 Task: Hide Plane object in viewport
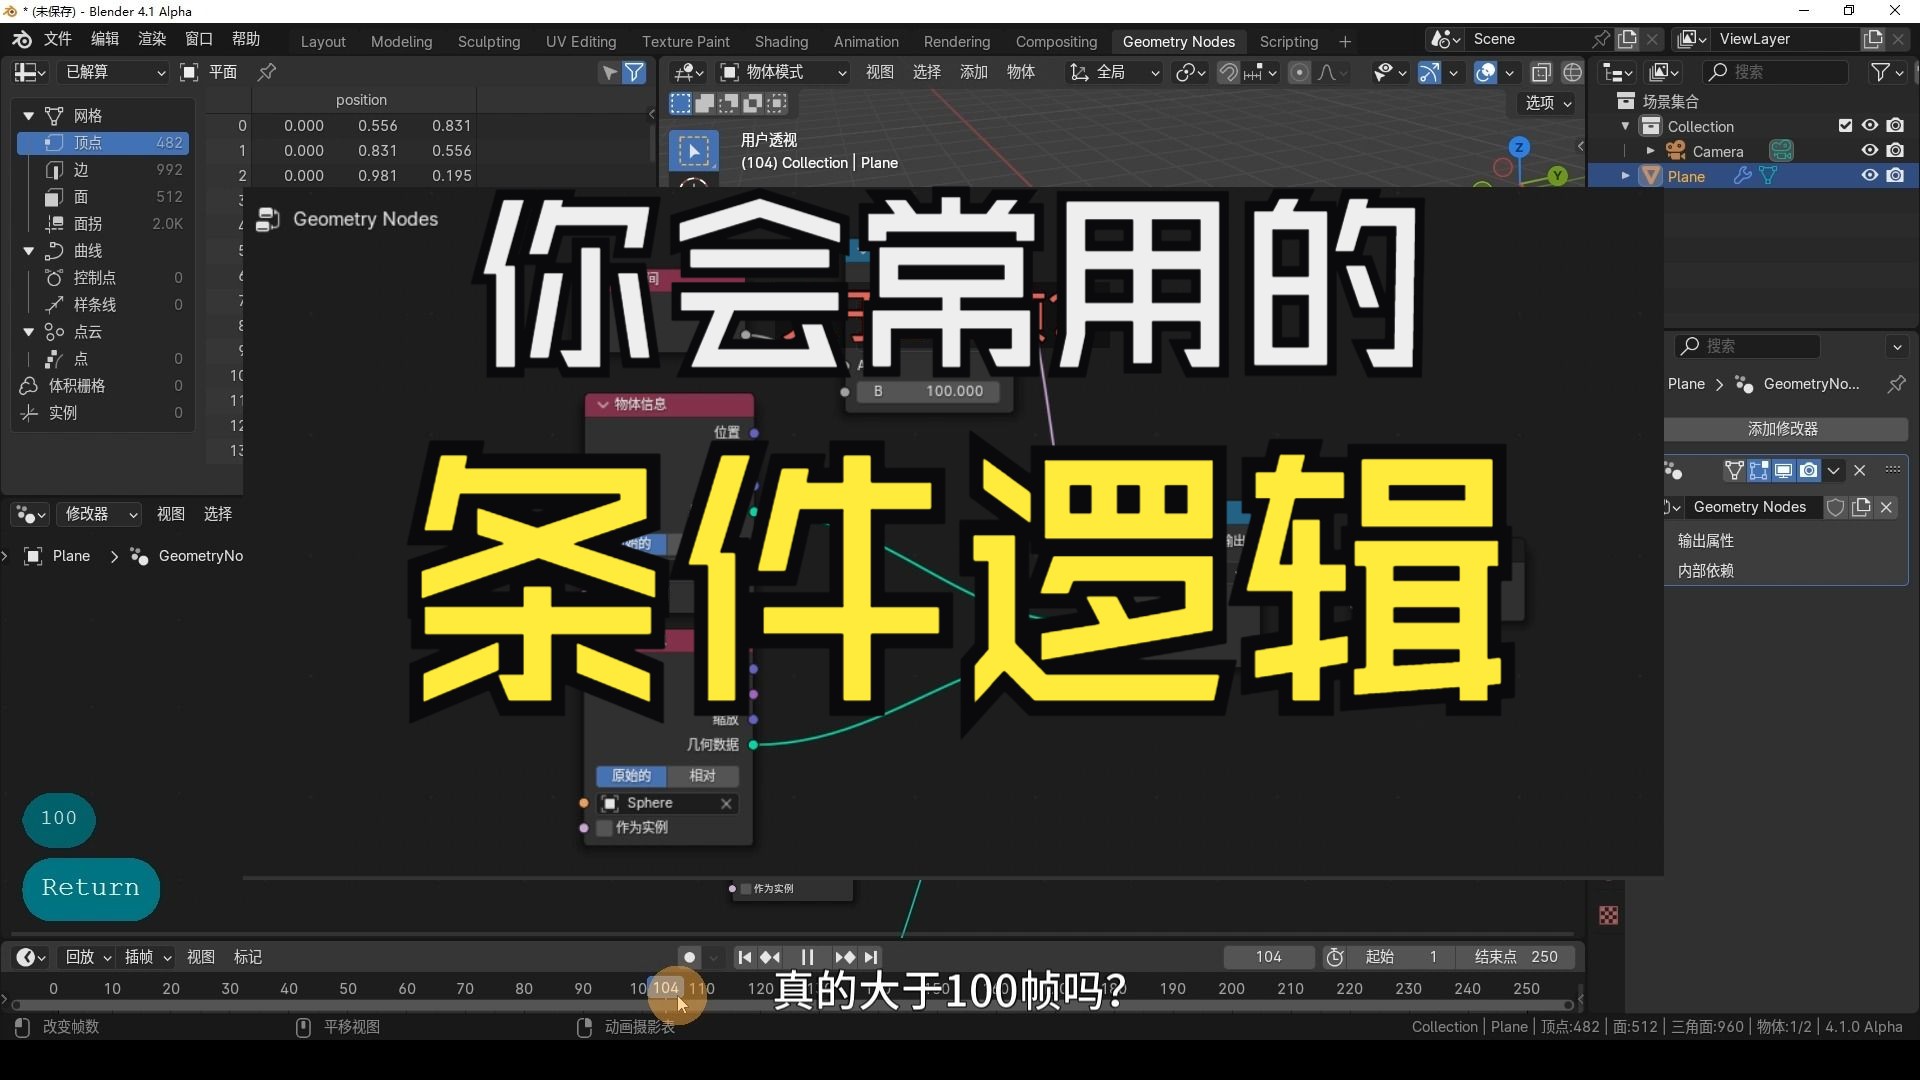coord(1869,176)
